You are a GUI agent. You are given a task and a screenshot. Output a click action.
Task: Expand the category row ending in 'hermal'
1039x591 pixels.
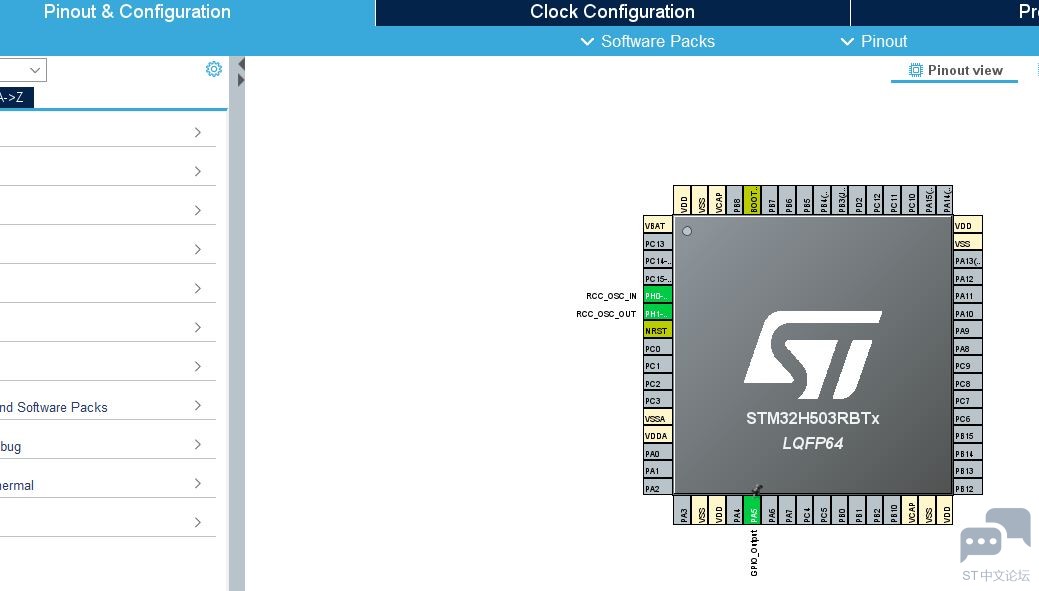pos(107,484)
